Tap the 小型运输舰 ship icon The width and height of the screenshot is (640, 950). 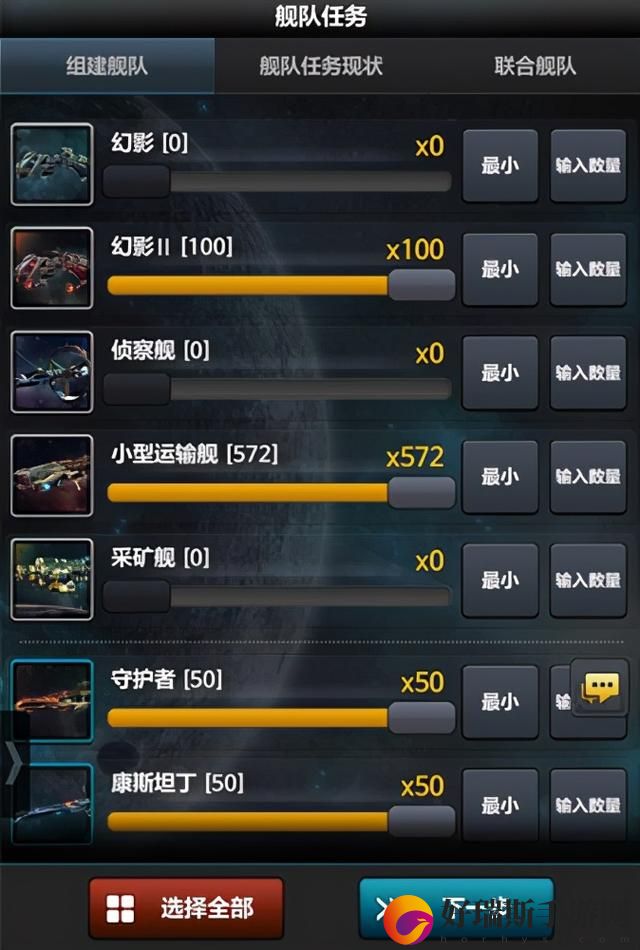52,476
